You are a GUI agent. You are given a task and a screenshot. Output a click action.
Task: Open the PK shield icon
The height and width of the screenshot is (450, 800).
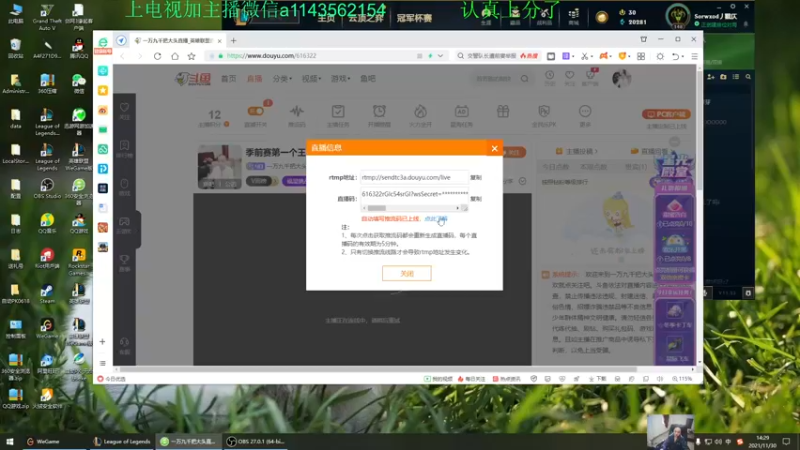(x=544, y=111)
